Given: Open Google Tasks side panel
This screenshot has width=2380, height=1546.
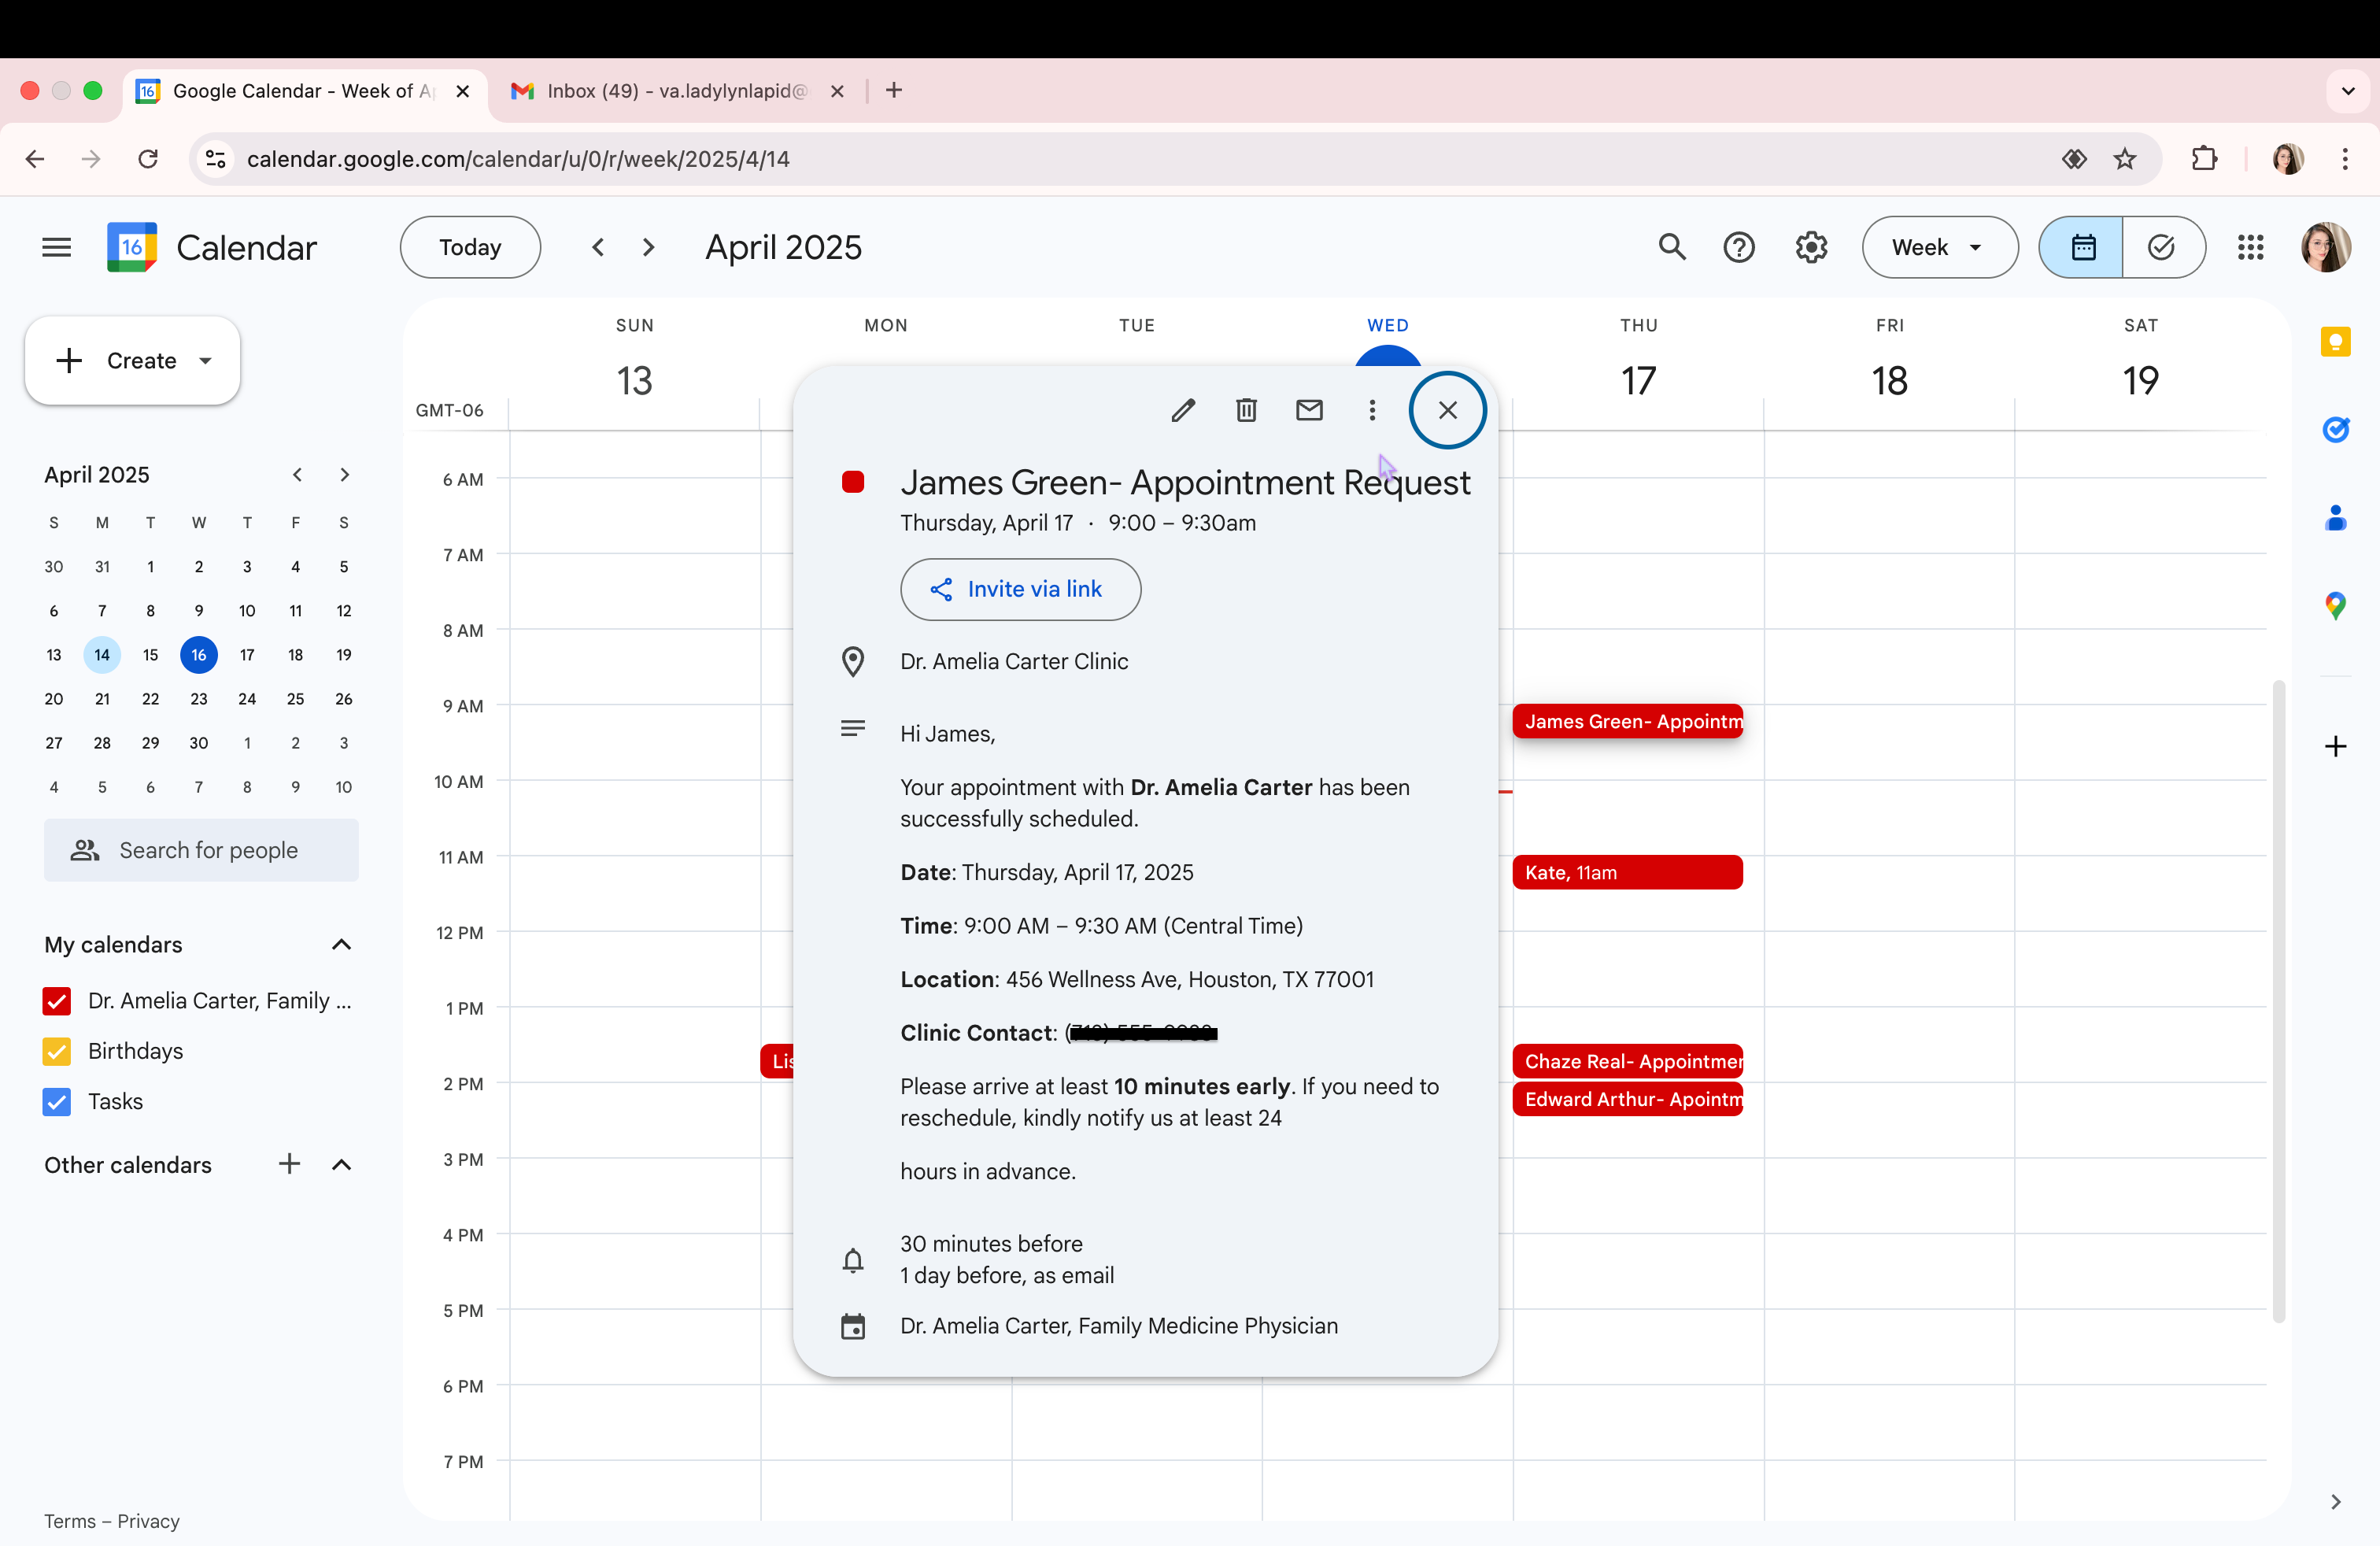Looking at the screenshot, I should [x=2335, y=429].
